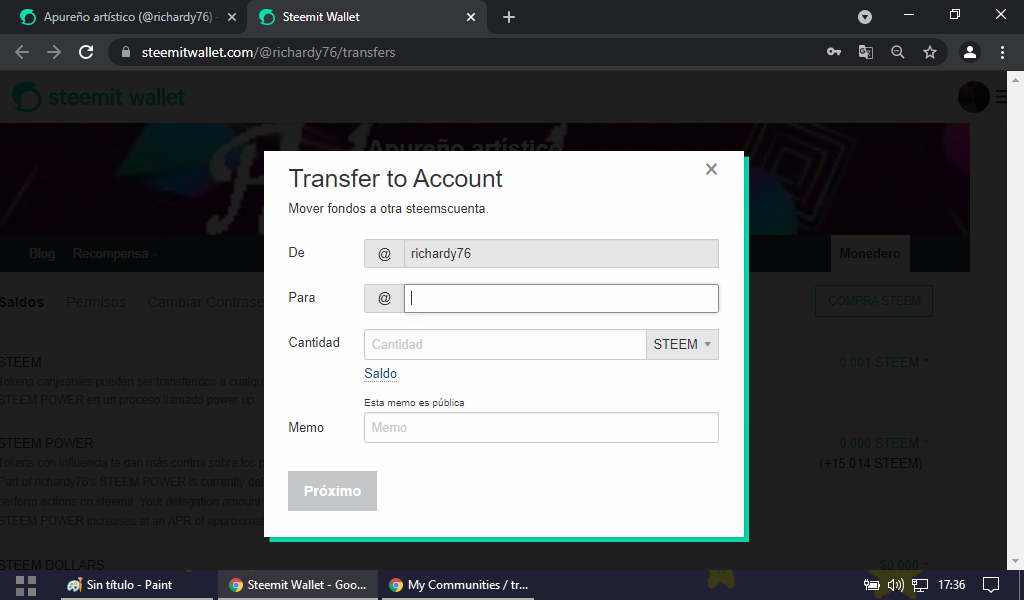Open the STEEM currency dropdown
1024x600 pixels.
682,344
